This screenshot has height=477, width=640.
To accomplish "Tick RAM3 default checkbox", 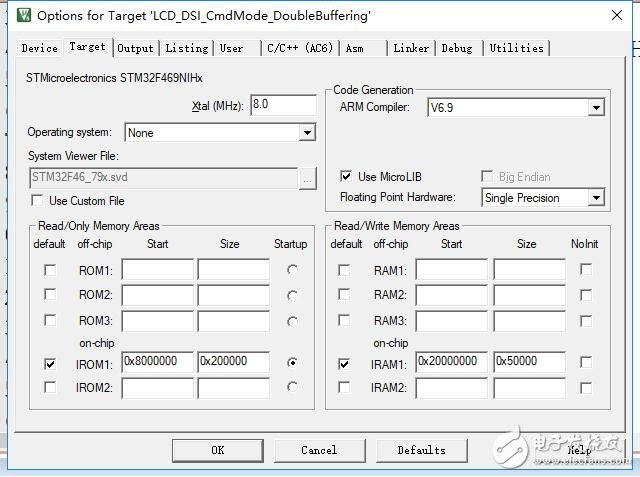I will point(344,320).
